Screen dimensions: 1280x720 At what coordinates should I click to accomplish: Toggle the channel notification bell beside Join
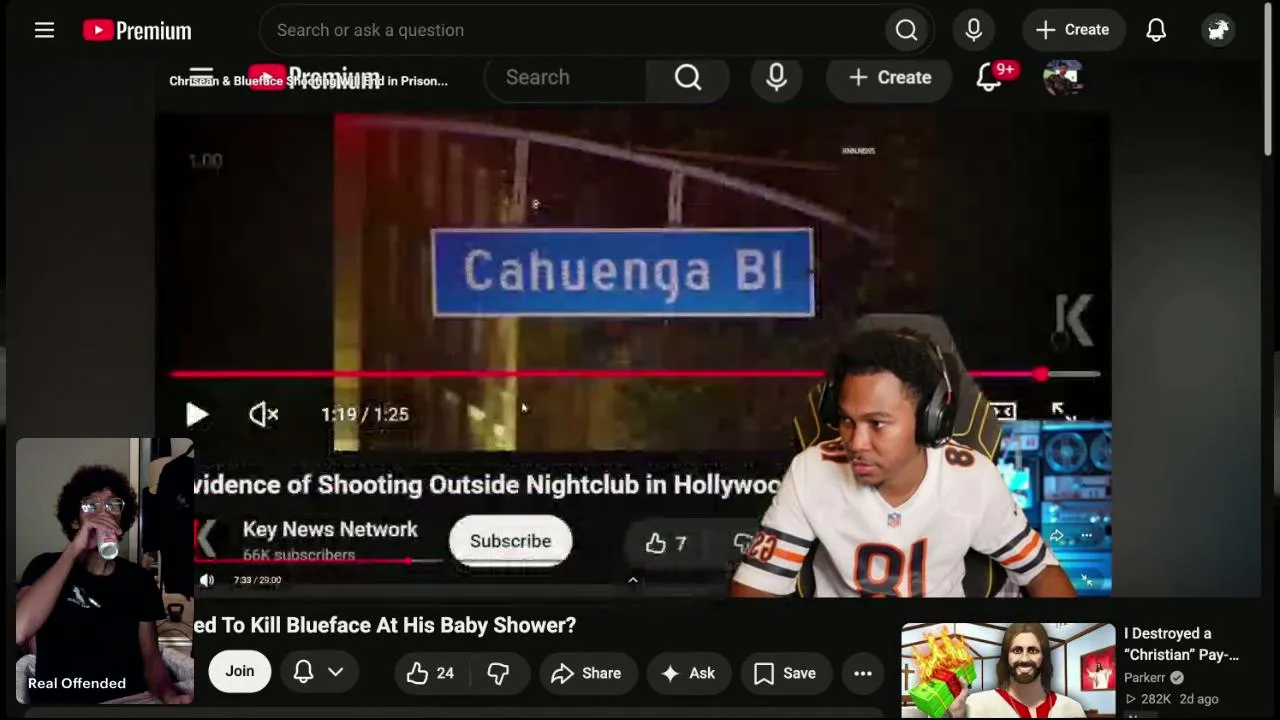pos(303,672)
